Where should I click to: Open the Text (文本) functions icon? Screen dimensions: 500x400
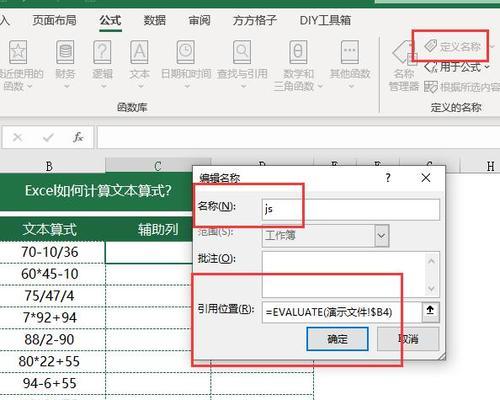click(139, 52)
